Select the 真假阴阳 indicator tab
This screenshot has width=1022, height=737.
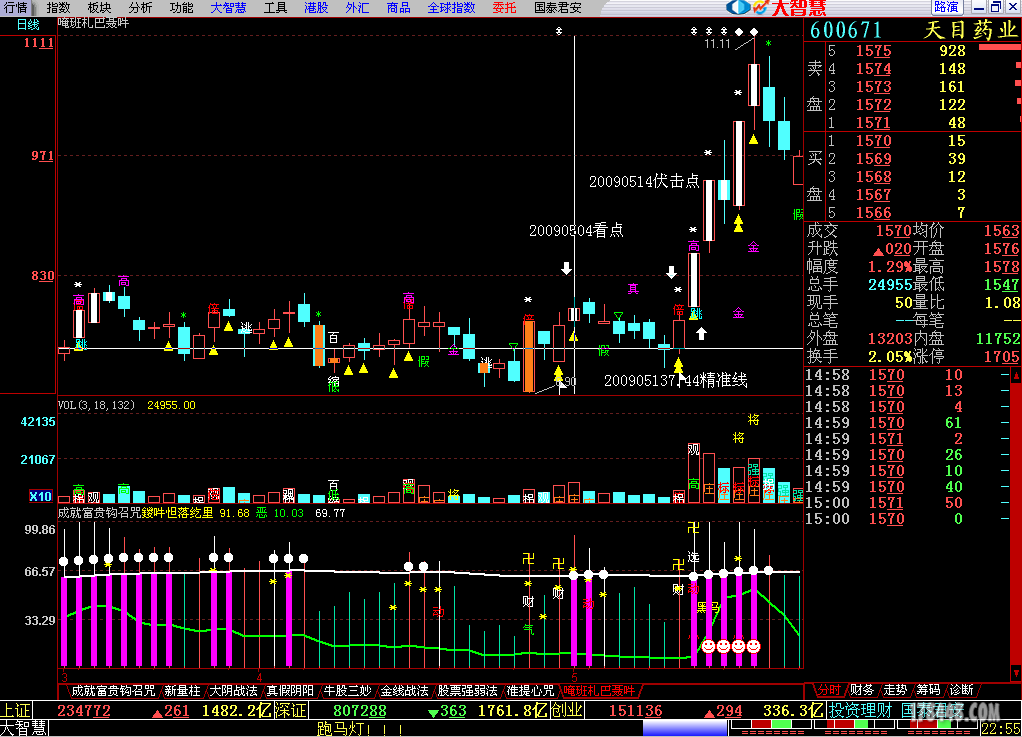click(290, 691)
